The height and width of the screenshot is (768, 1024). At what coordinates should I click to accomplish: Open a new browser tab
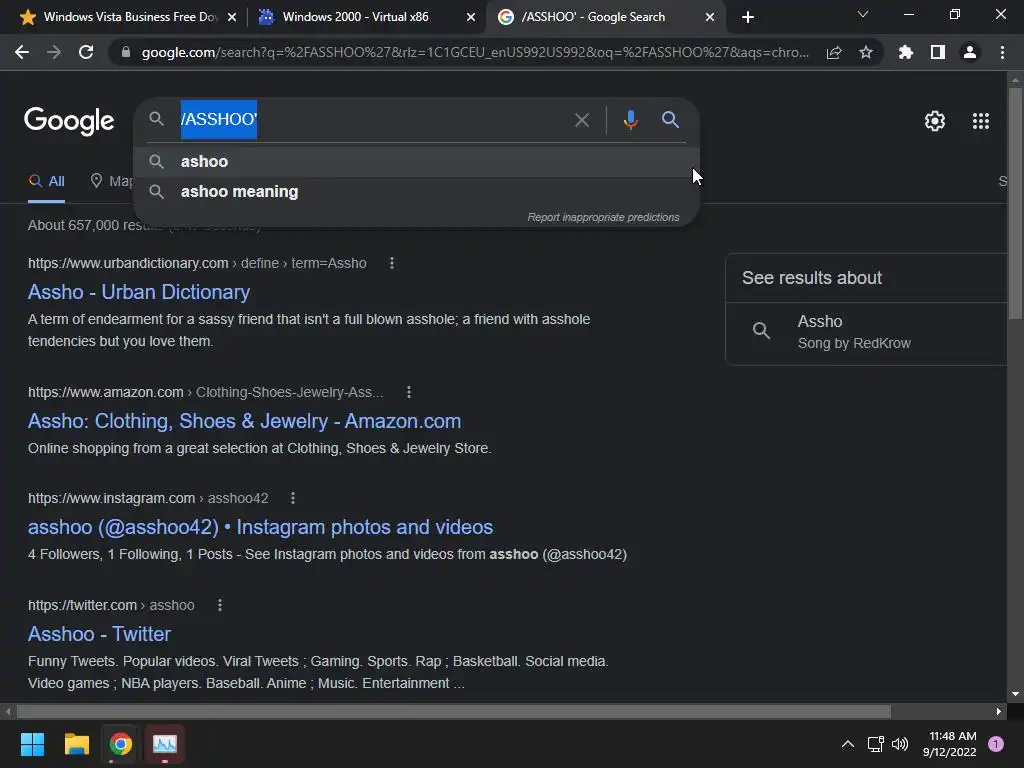point(748,17)
